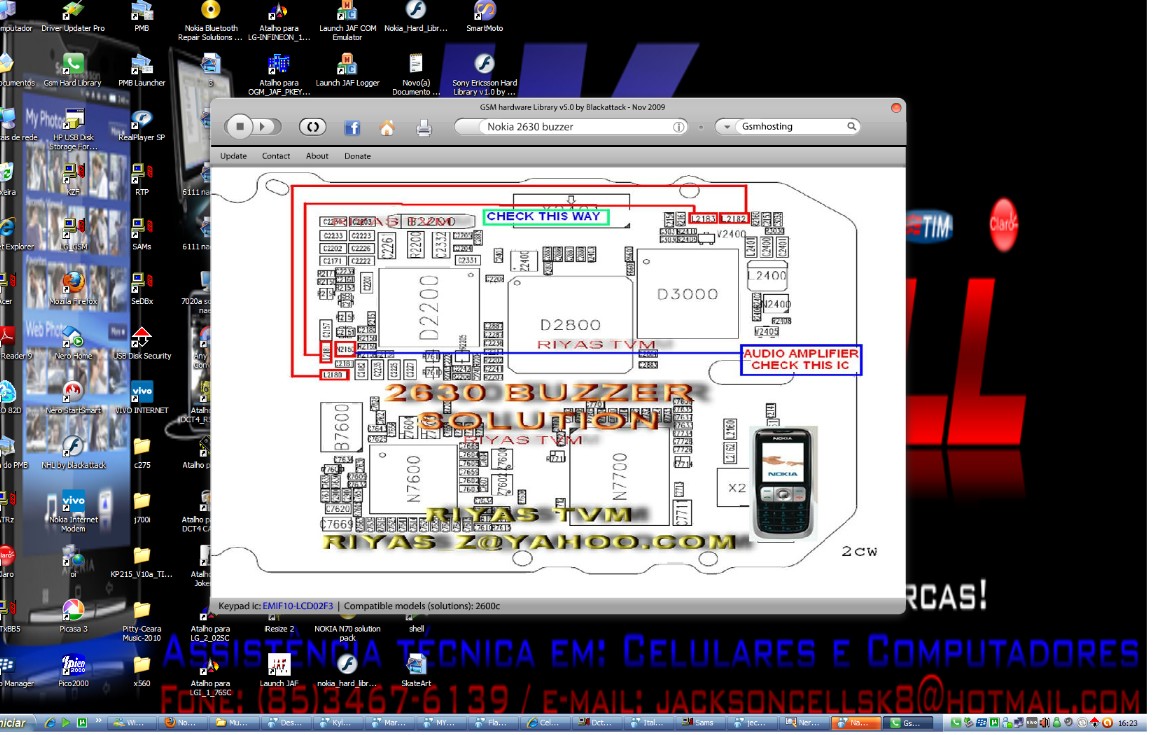
Task: Click the 'Nokia 2630 buzzer' search field
Action: tap(572, 127)
